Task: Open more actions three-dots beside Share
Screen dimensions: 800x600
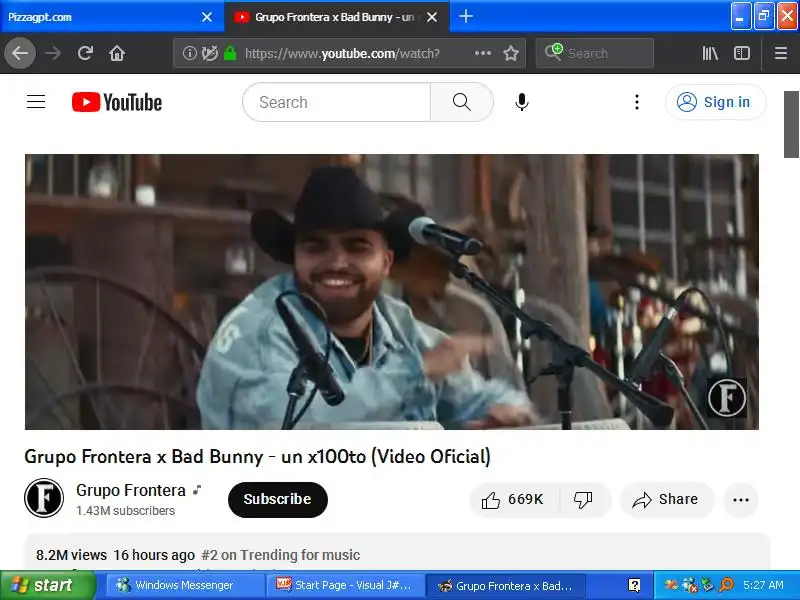Action: 741,499
